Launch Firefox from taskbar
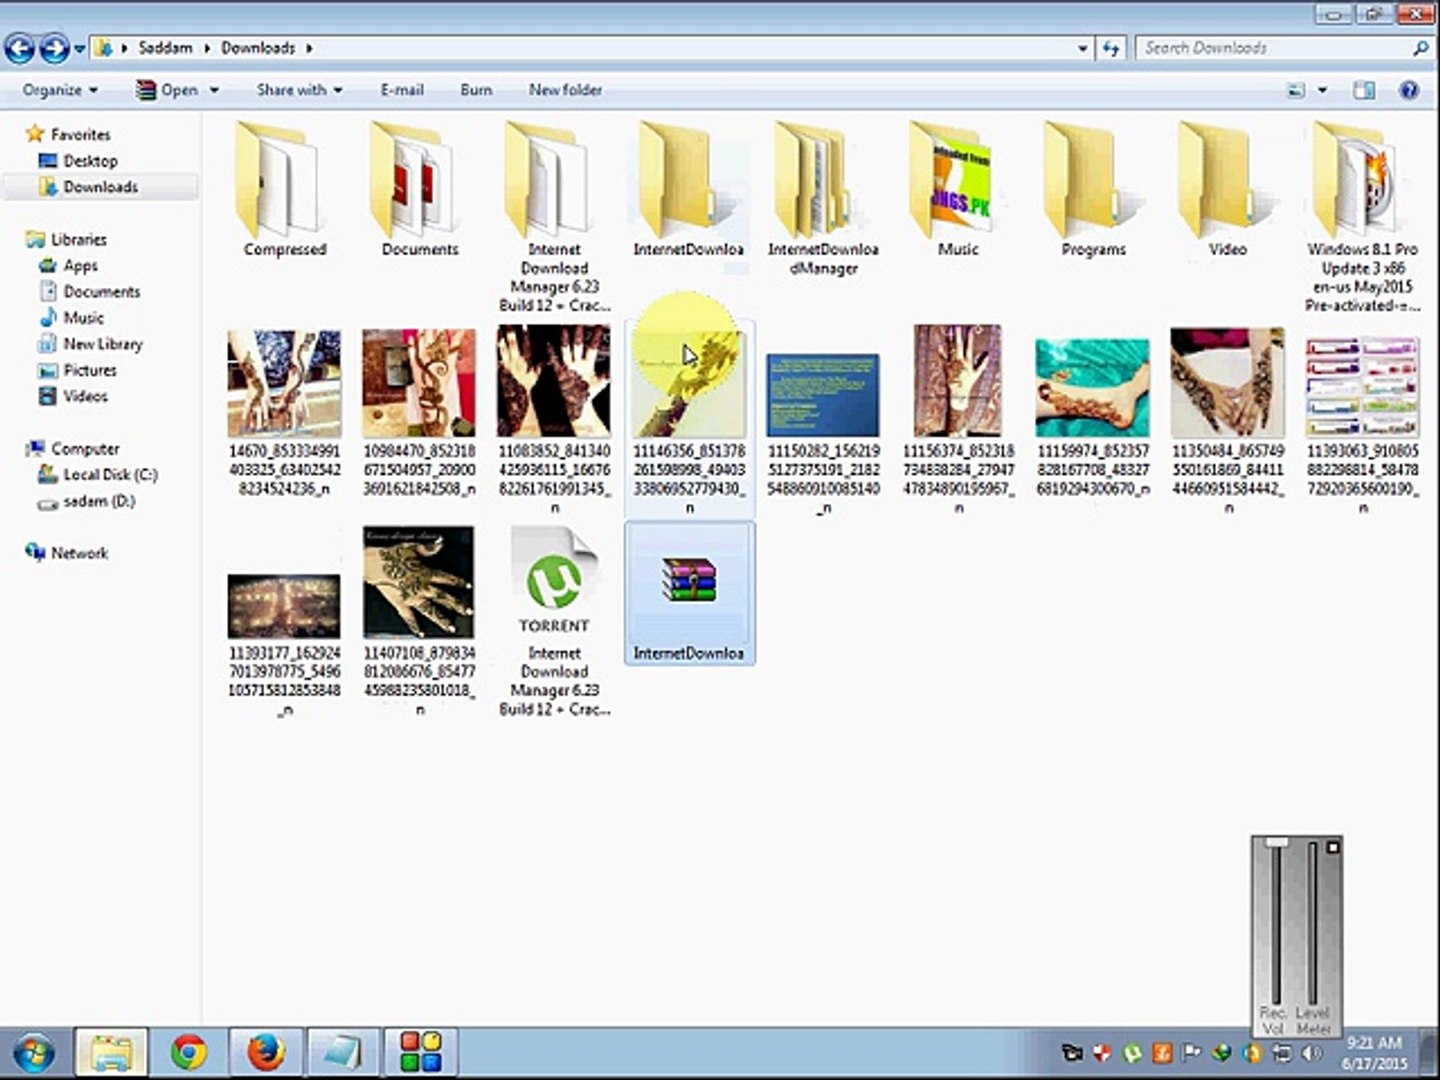1440x1080 pixels. [x=266, y=1052]
